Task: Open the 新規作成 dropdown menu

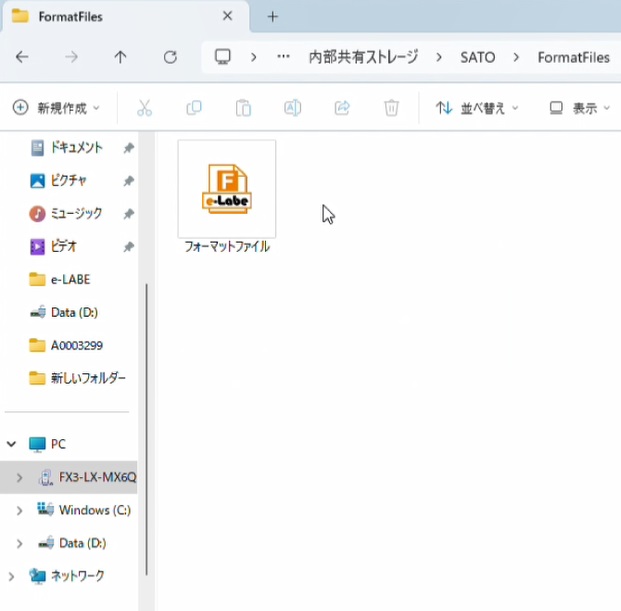Action: (56, 108)
